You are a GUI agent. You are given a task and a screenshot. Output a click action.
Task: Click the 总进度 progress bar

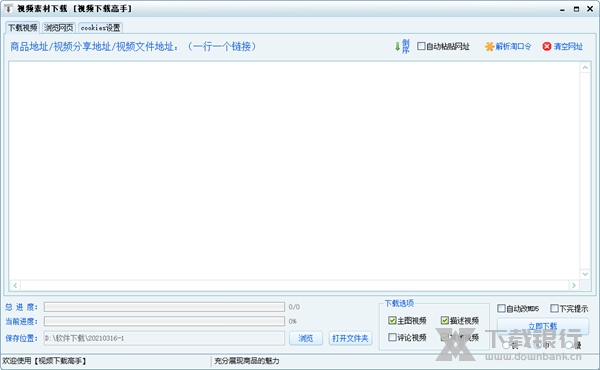(164, 307)
